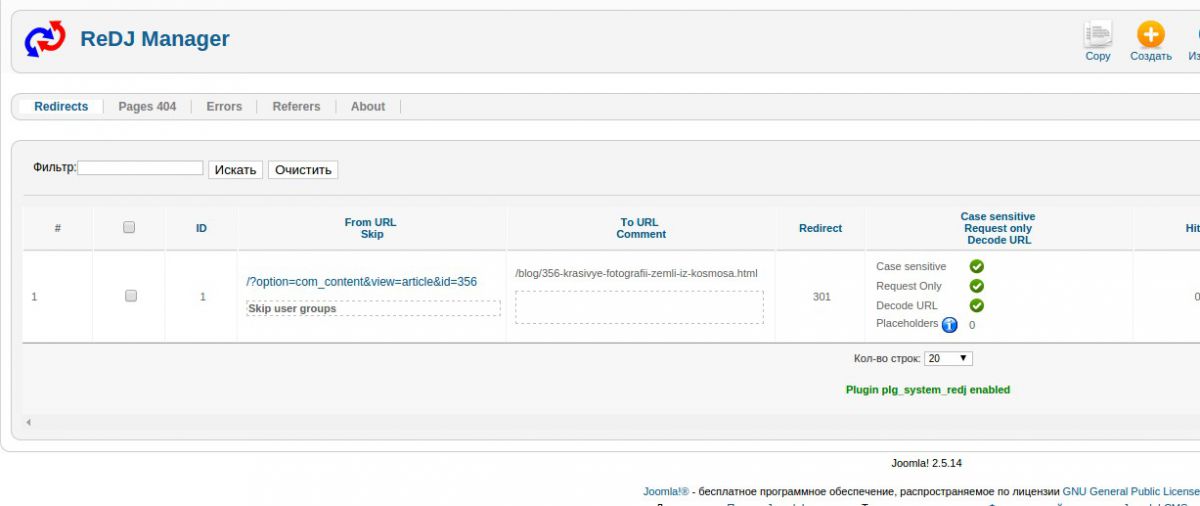Sort by Comment column header

pyautogui.click(x=641, y=234)
